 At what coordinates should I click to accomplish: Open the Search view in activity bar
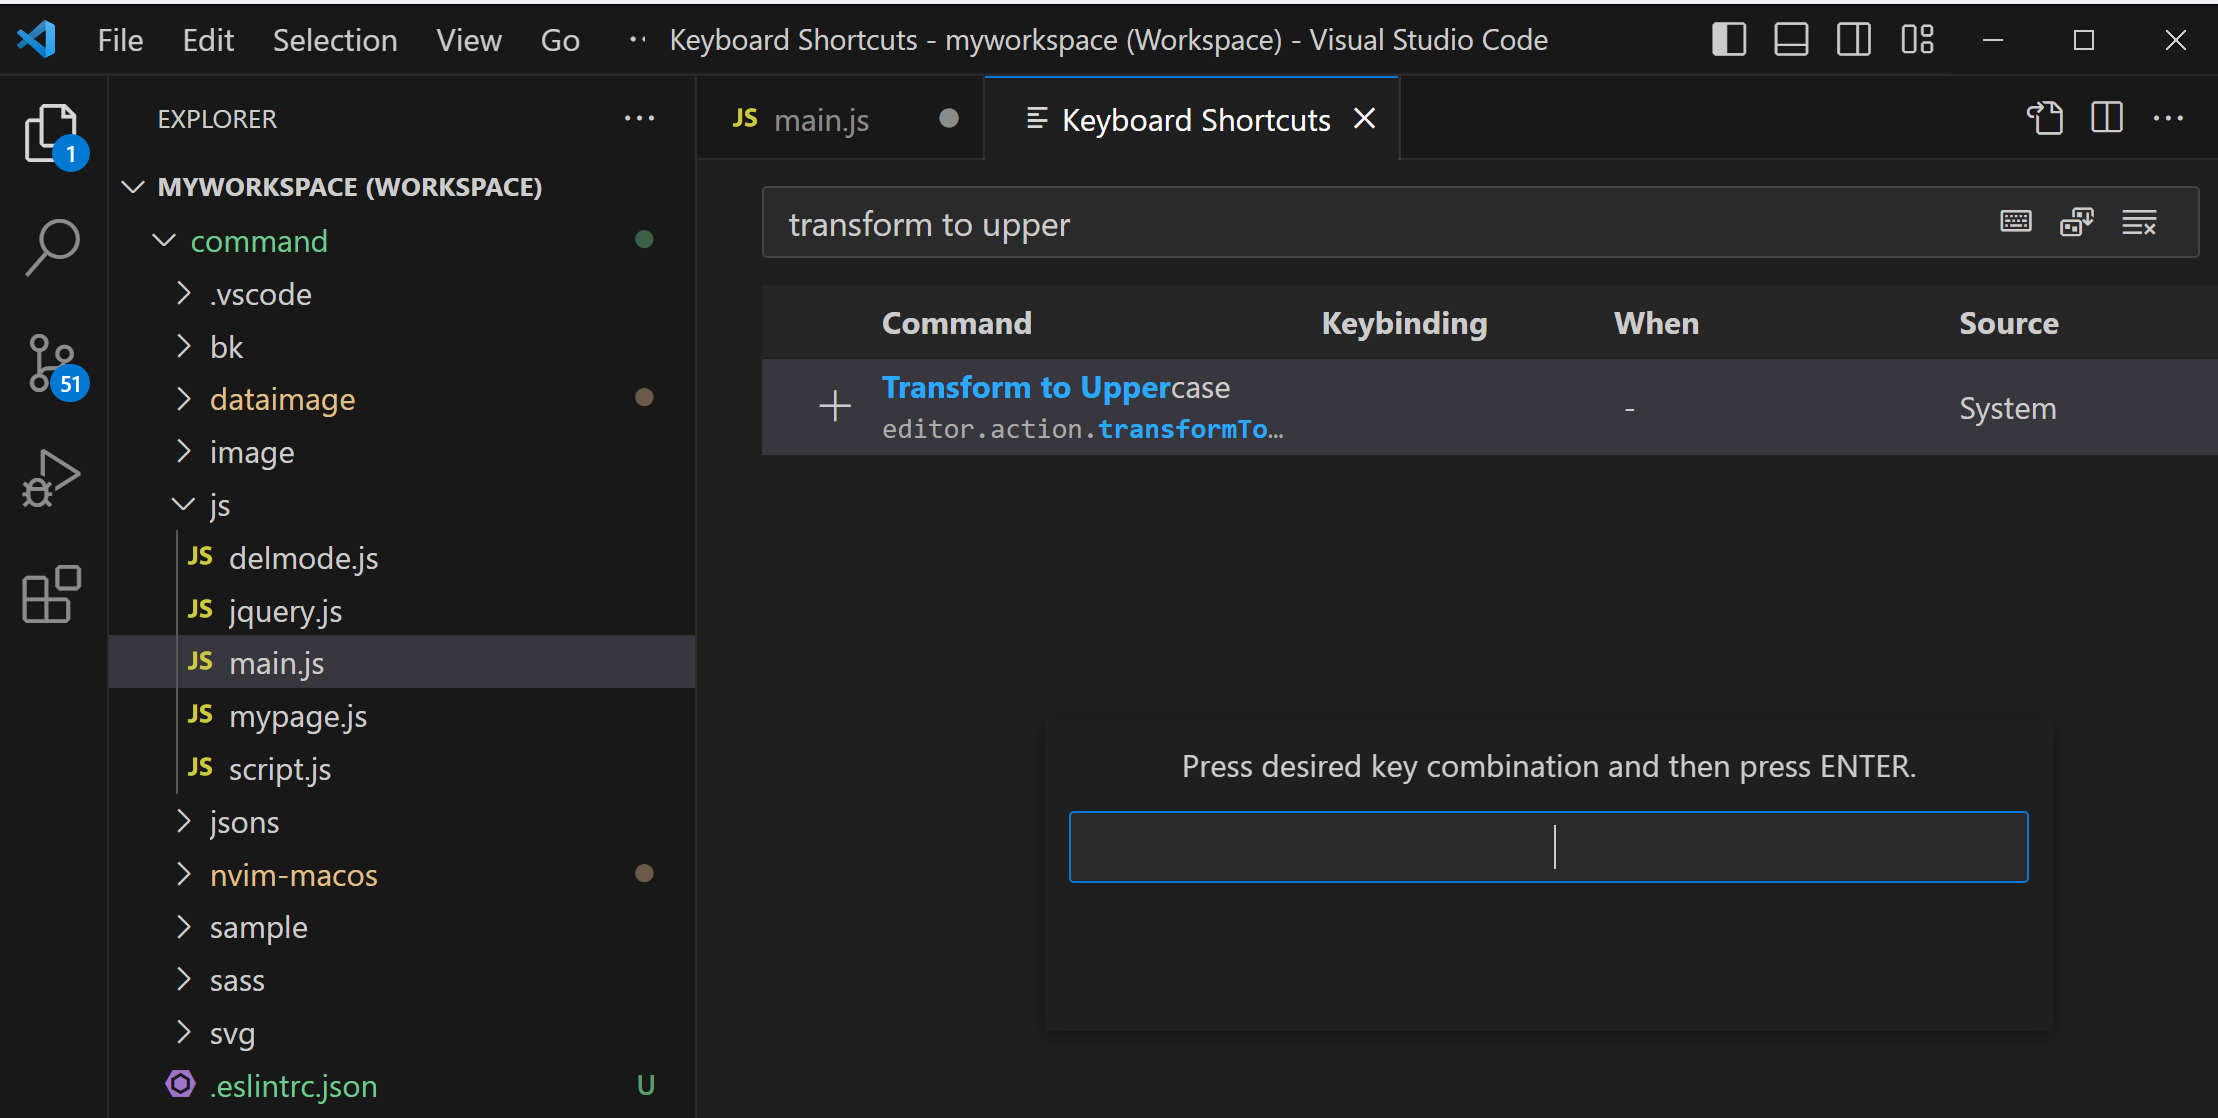pos(52,246)
